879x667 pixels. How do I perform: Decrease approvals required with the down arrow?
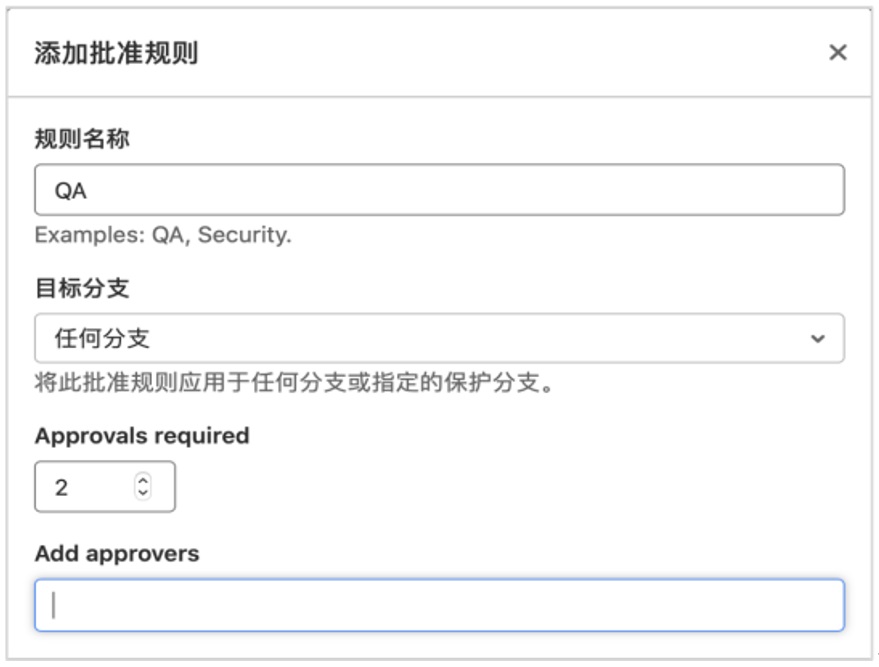(x=143, y=492)
